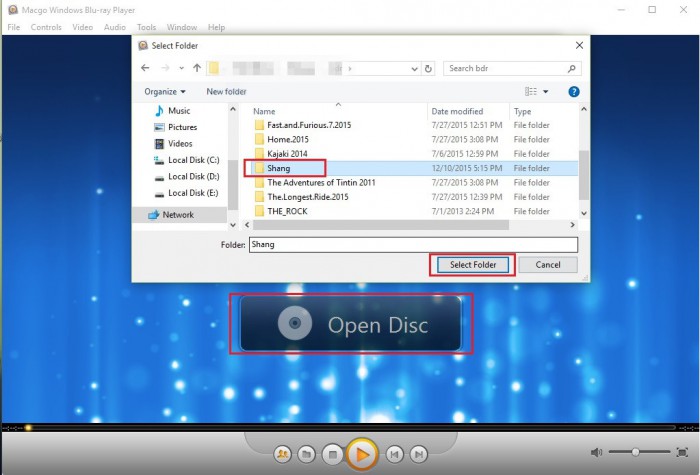Screen dimensions: 700x475
Task: Open the Organize dropdown menu
Action: 165,91
